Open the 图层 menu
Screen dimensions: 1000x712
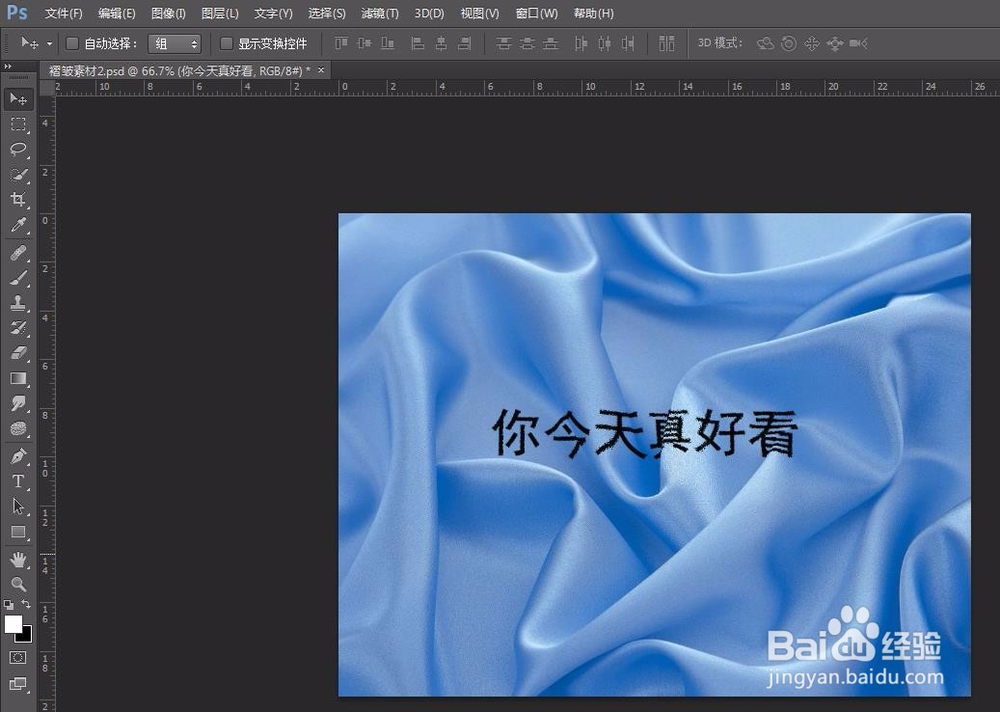pyautogui.click(x=219, y=13)
